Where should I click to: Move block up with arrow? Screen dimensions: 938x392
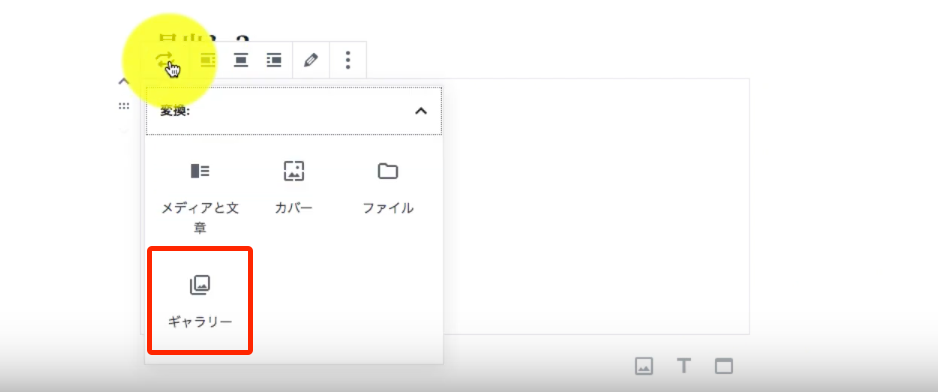click(123, 81)
